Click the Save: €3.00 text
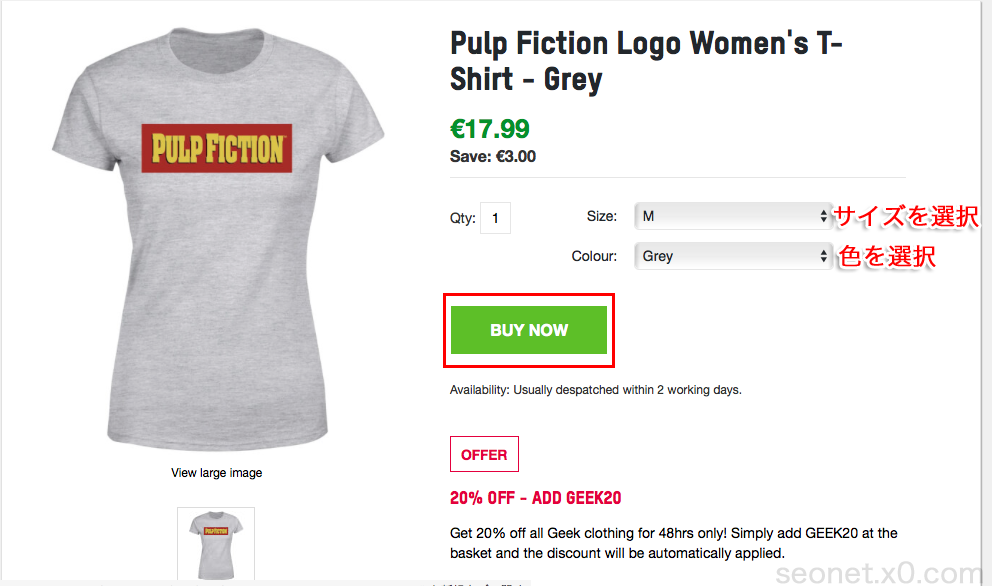 [x=493, y=157]
